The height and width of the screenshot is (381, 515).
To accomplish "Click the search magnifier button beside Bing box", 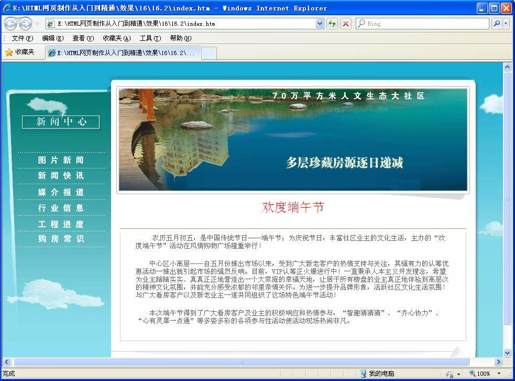I will tap(497, 24).
